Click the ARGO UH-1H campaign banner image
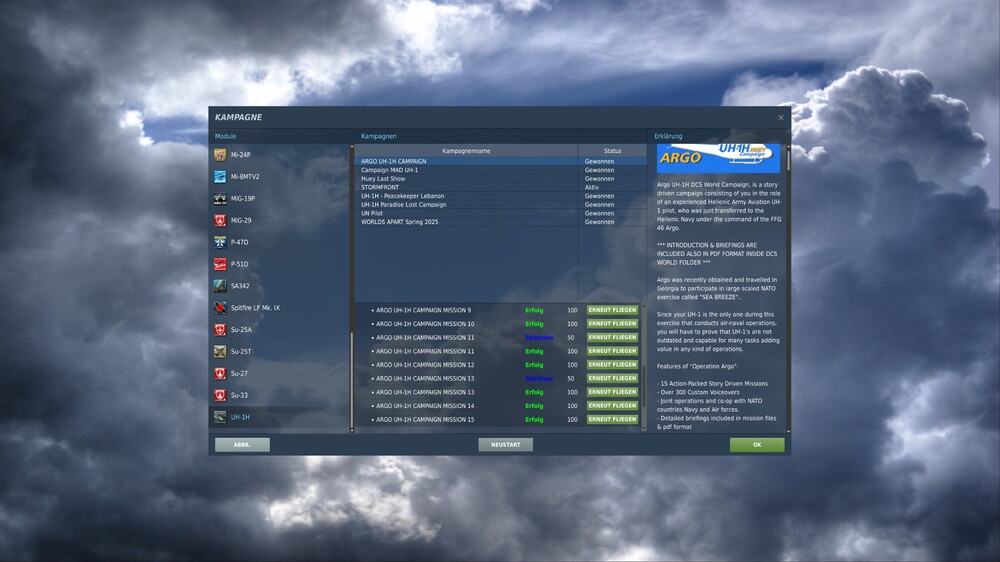The height and width of the screenshot is (562, 1000). [718, 158]
